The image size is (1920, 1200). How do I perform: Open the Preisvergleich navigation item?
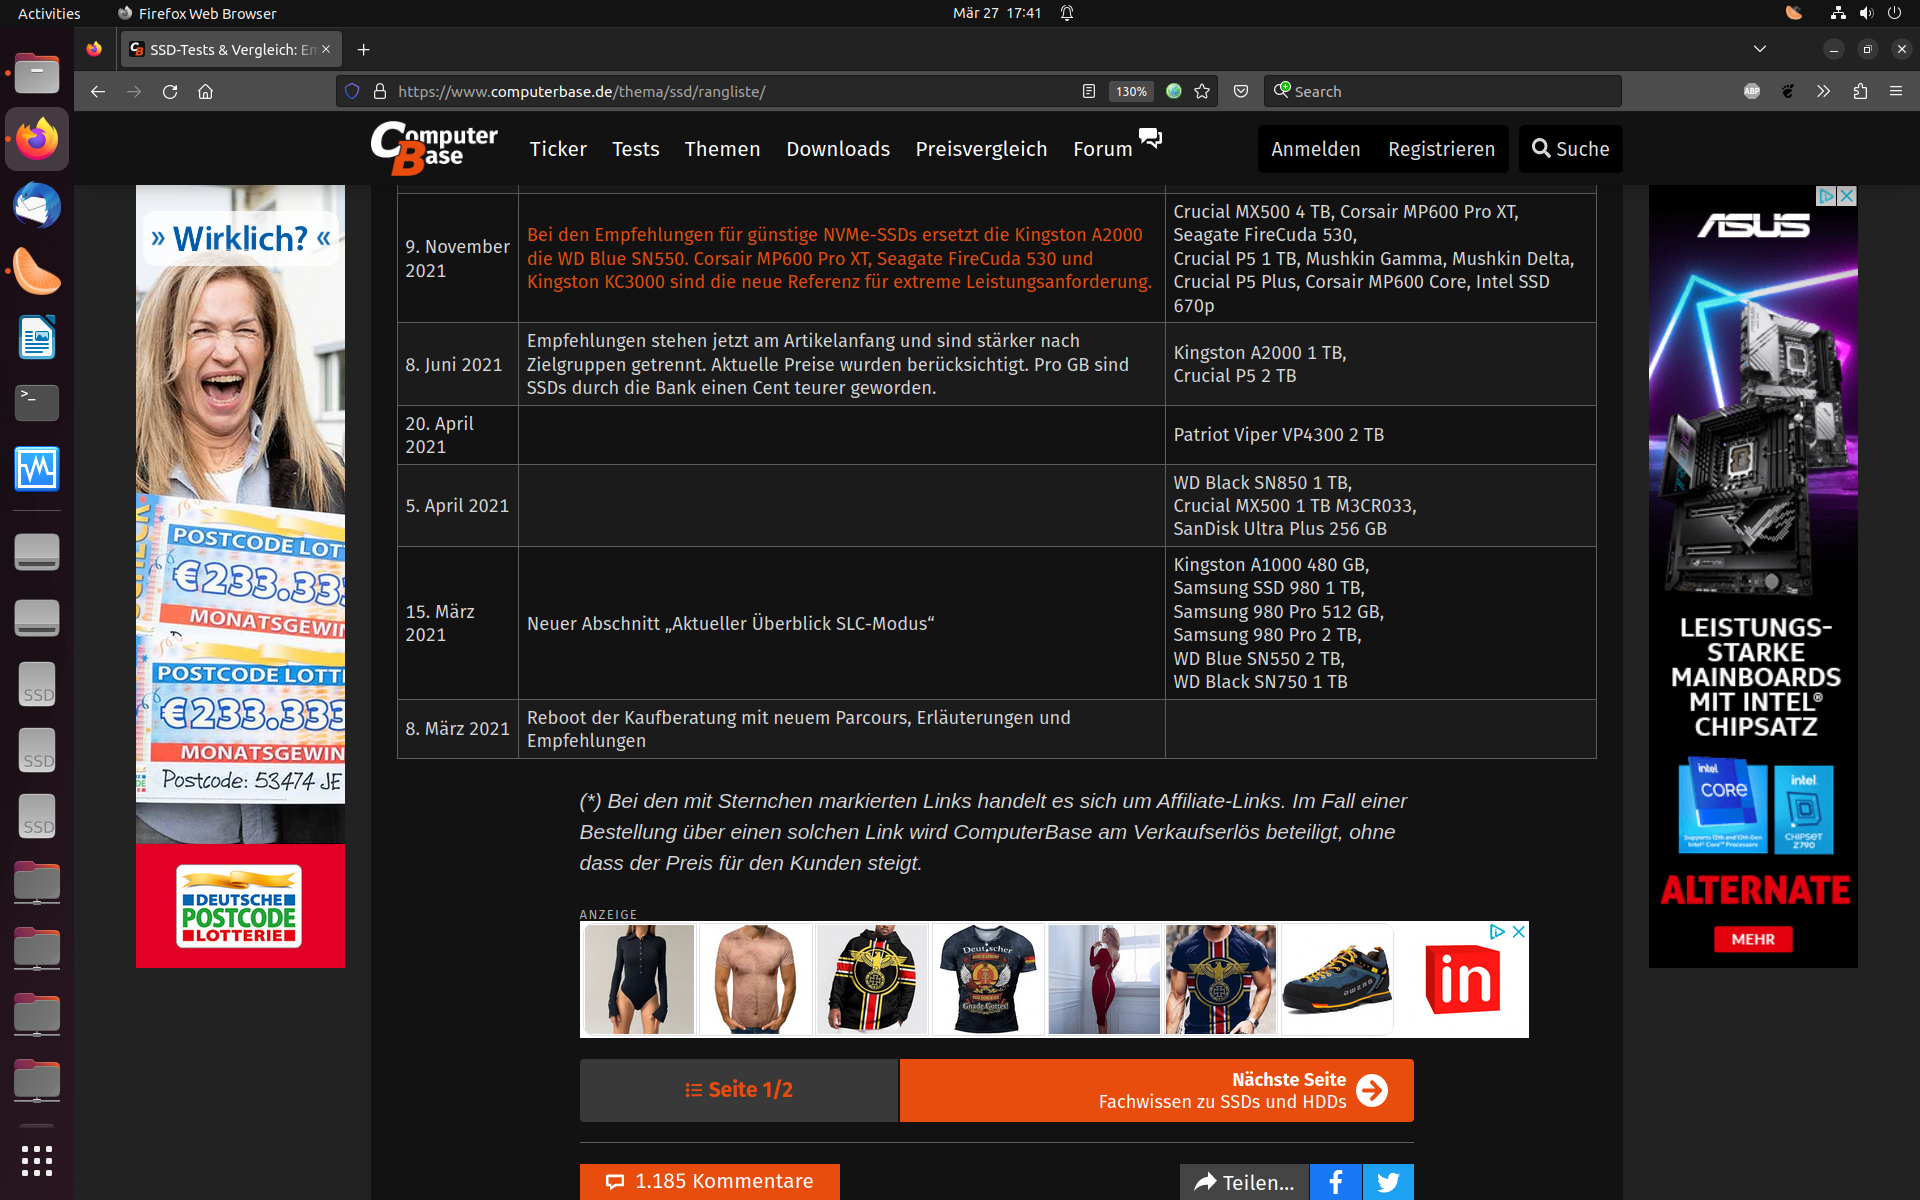(x=981, y=149)
